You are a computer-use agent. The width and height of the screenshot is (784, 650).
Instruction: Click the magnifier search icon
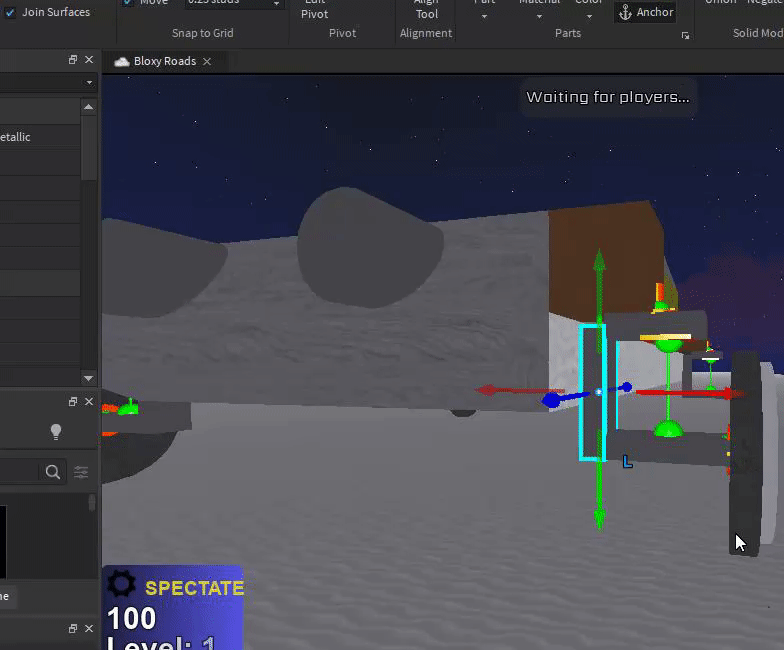click(52, 472)
